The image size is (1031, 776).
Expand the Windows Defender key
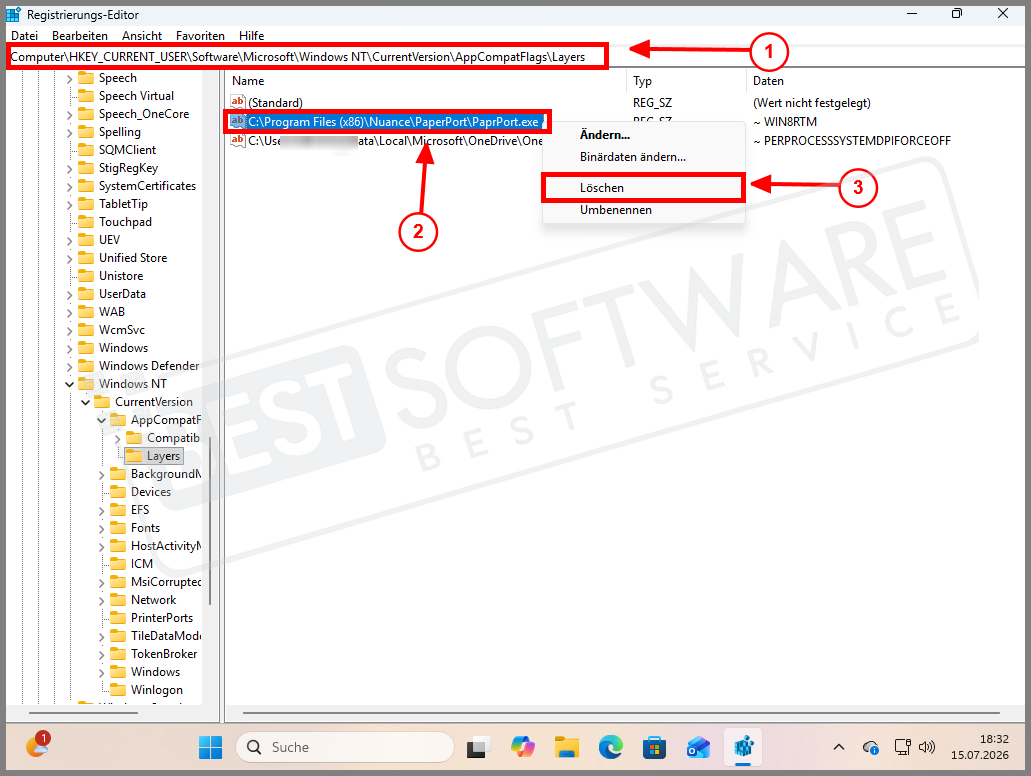pyautogui.click(x=70, y=366)
